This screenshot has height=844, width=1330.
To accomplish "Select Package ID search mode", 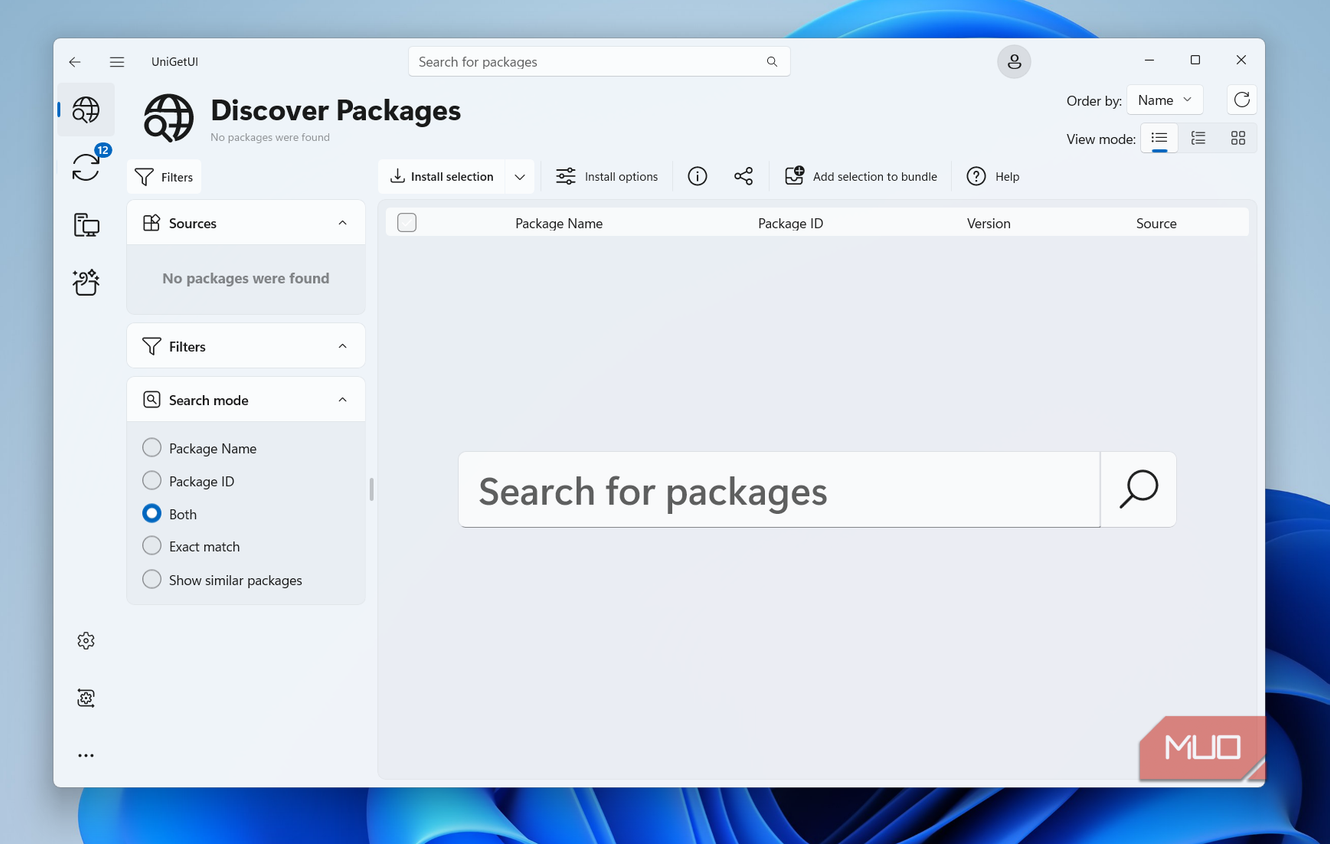I will tap(189, 481).
